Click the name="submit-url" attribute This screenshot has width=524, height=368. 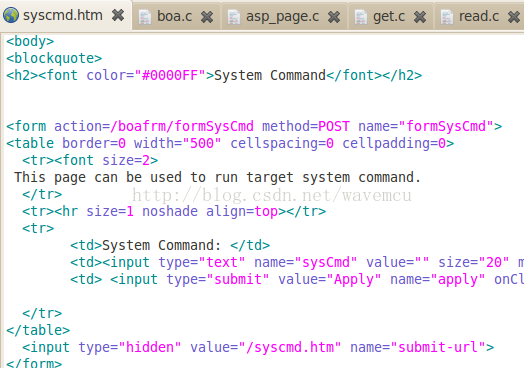point(418,348)
